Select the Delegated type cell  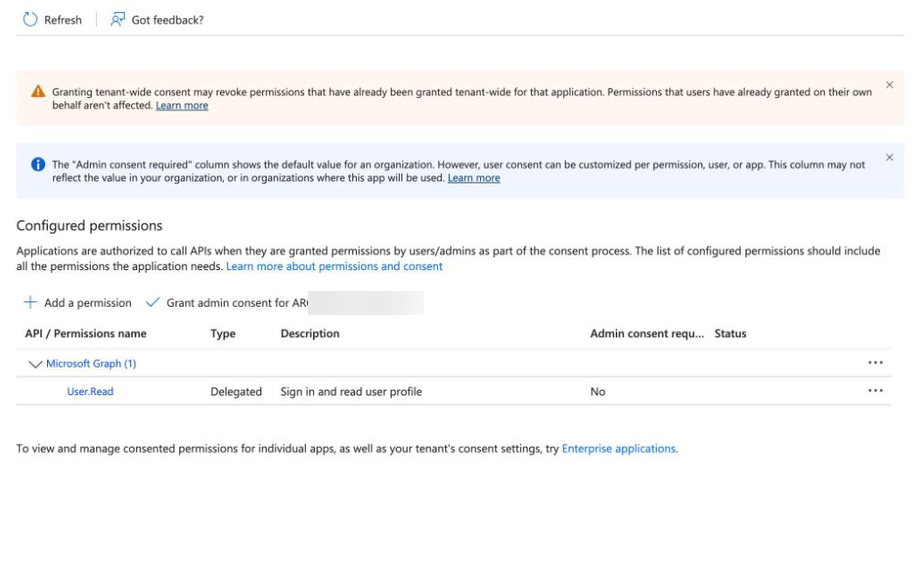point(236,391)
